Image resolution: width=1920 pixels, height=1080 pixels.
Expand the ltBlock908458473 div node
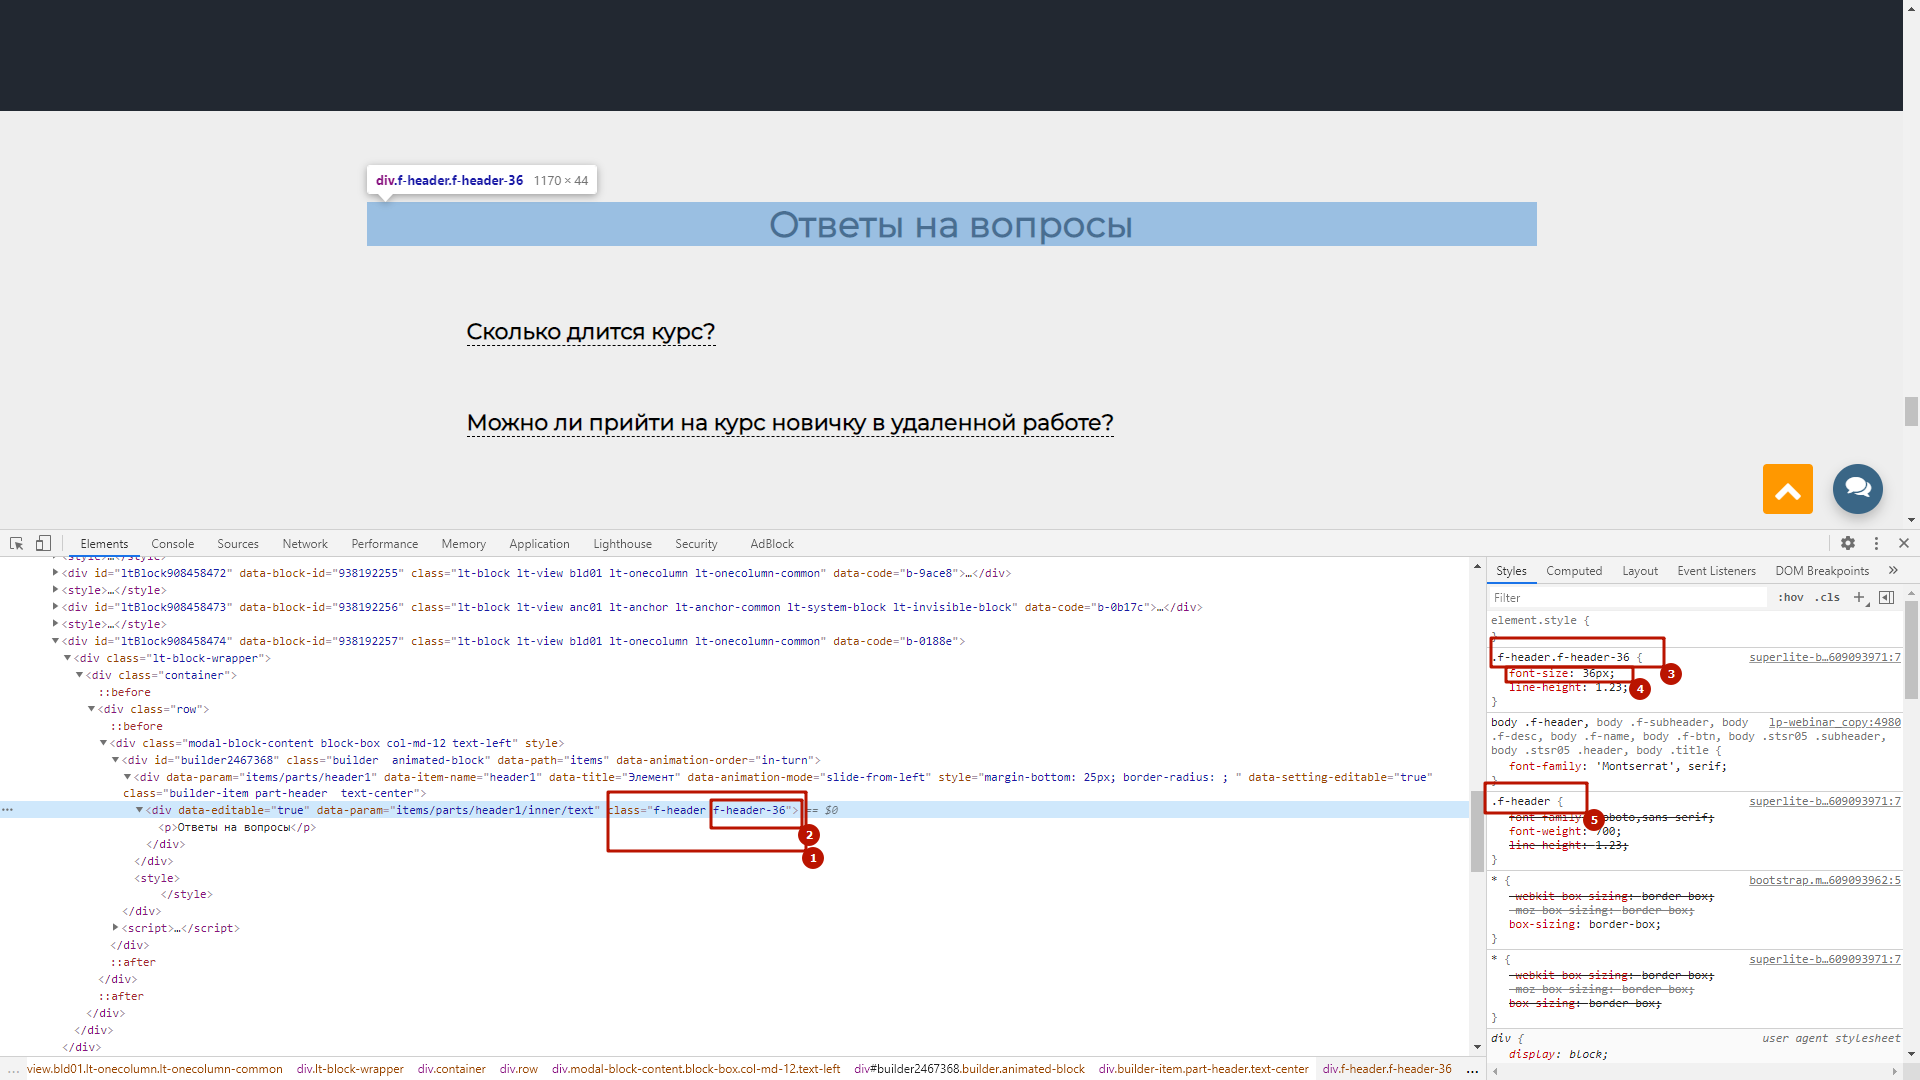coord(55,607)
